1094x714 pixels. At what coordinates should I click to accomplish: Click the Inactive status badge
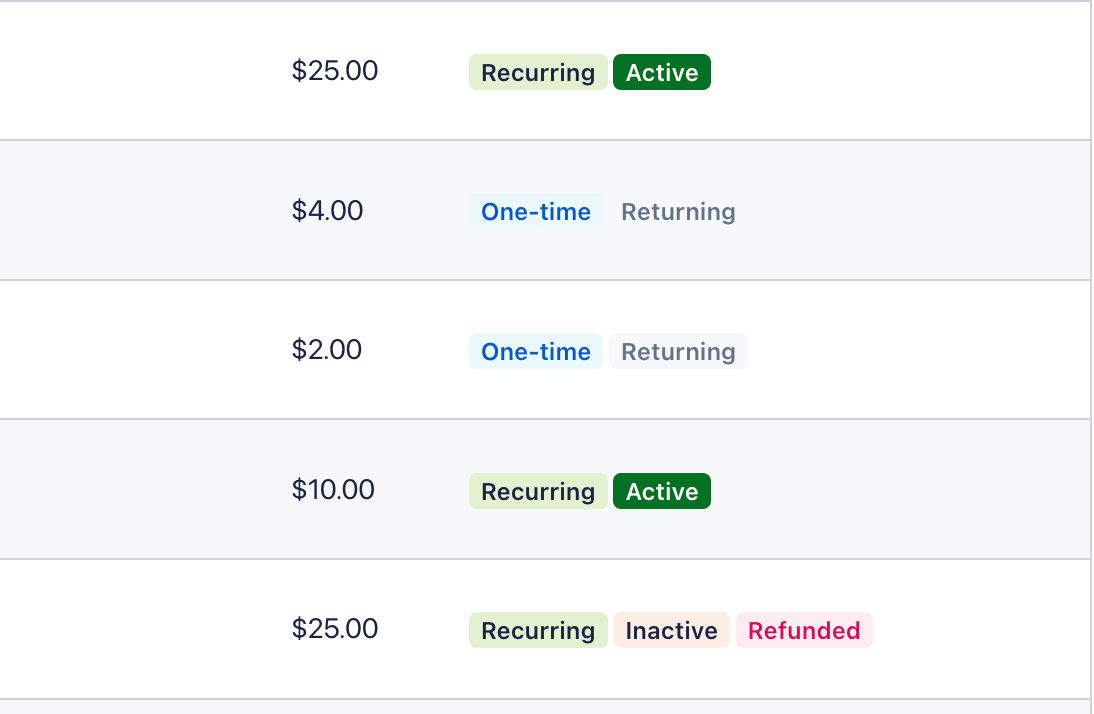(671, 631)
